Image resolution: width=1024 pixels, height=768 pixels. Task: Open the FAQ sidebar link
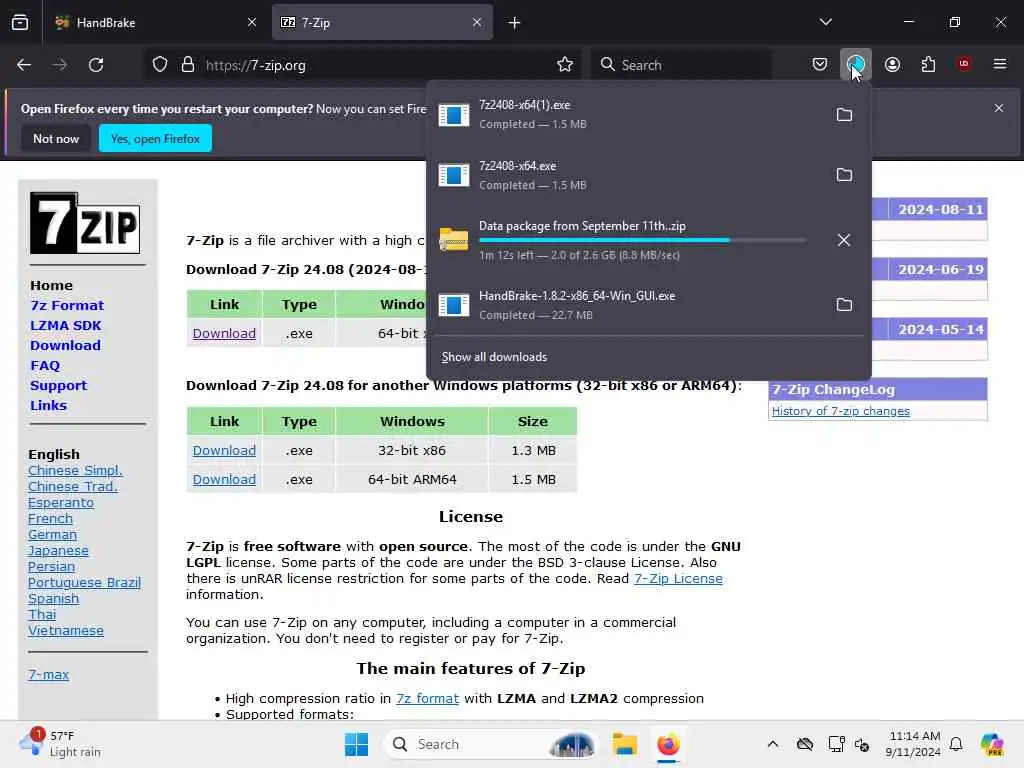point(44,366)
